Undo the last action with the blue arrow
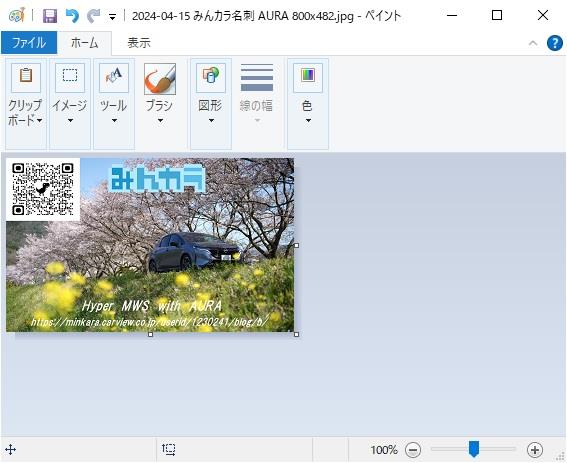Viewport: 567px width, 463px height. coord(72,16)
